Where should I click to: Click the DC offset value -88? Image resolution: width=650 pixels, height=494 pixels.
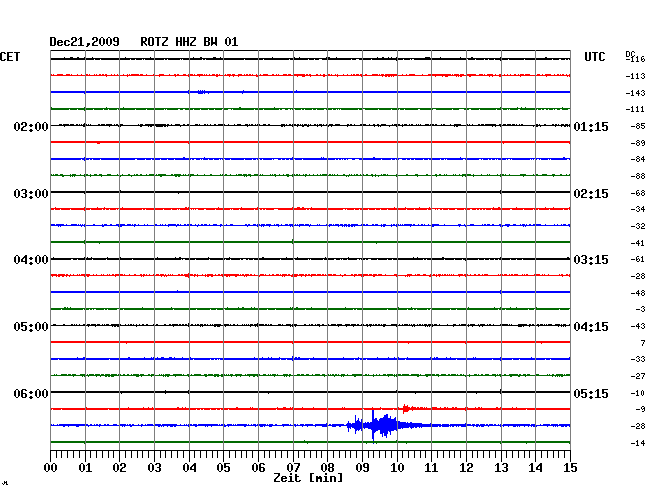point(638,176)
